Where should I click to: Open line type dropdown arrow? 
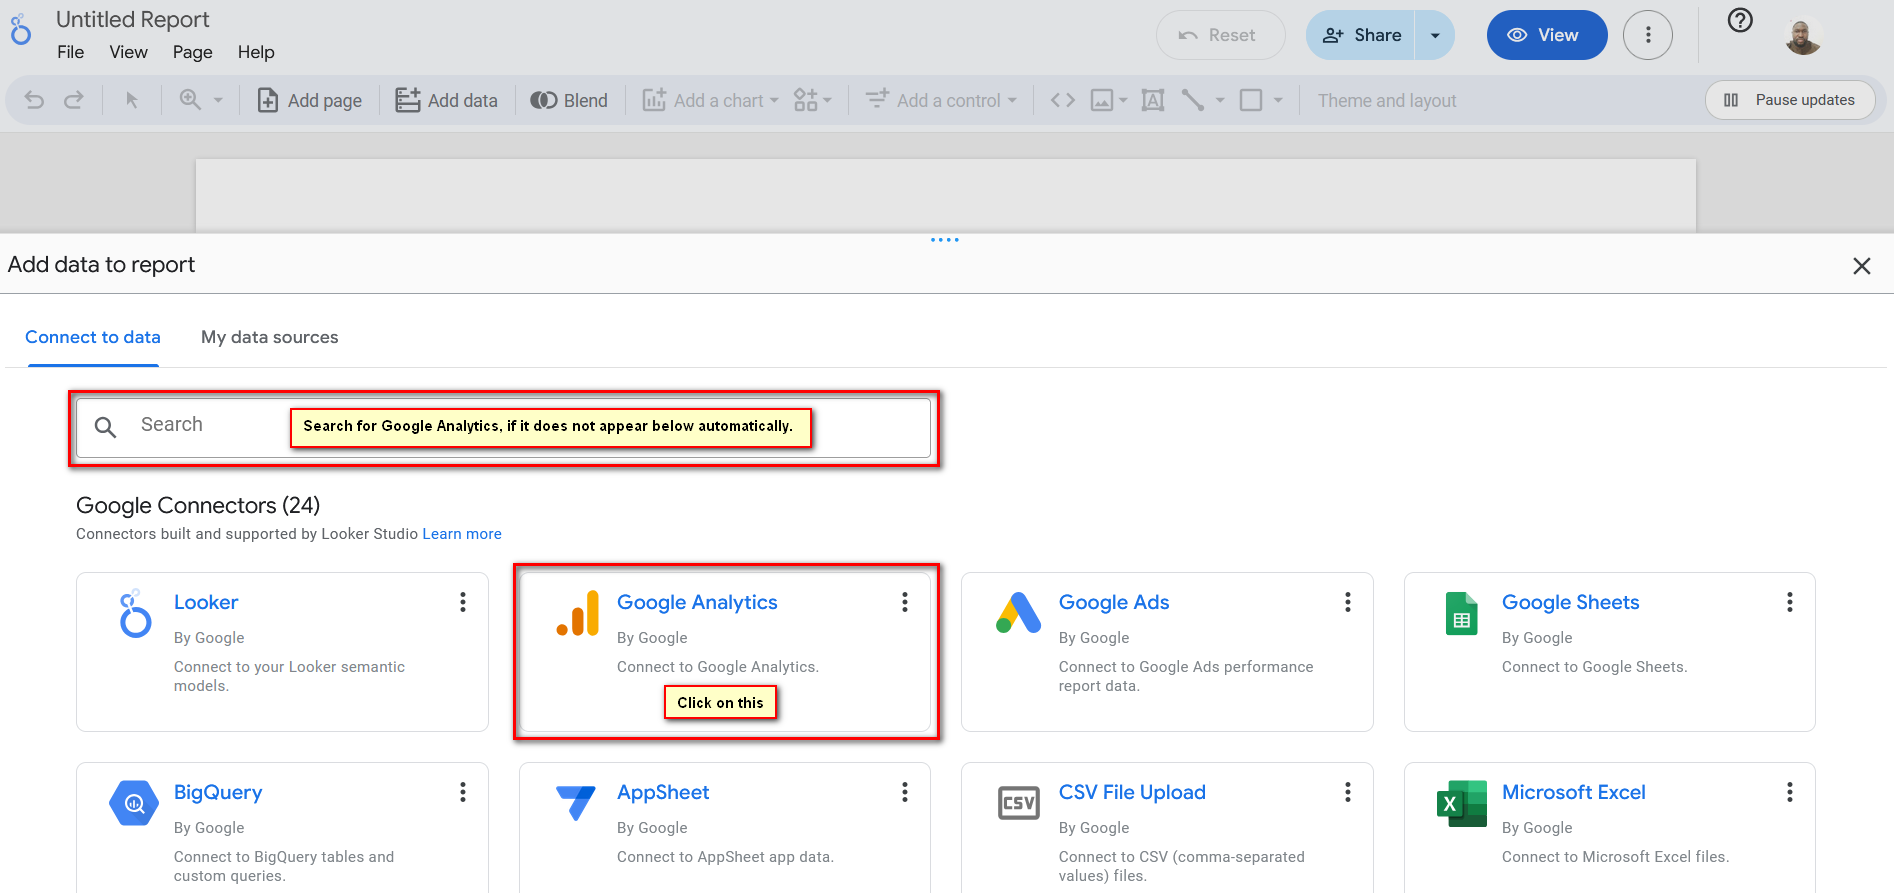[x=1220, y=100]
